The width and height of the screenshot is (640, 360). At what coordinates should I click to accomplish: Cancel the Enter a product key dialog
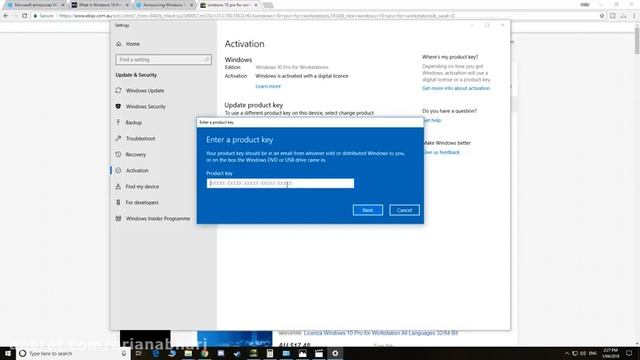404,210
